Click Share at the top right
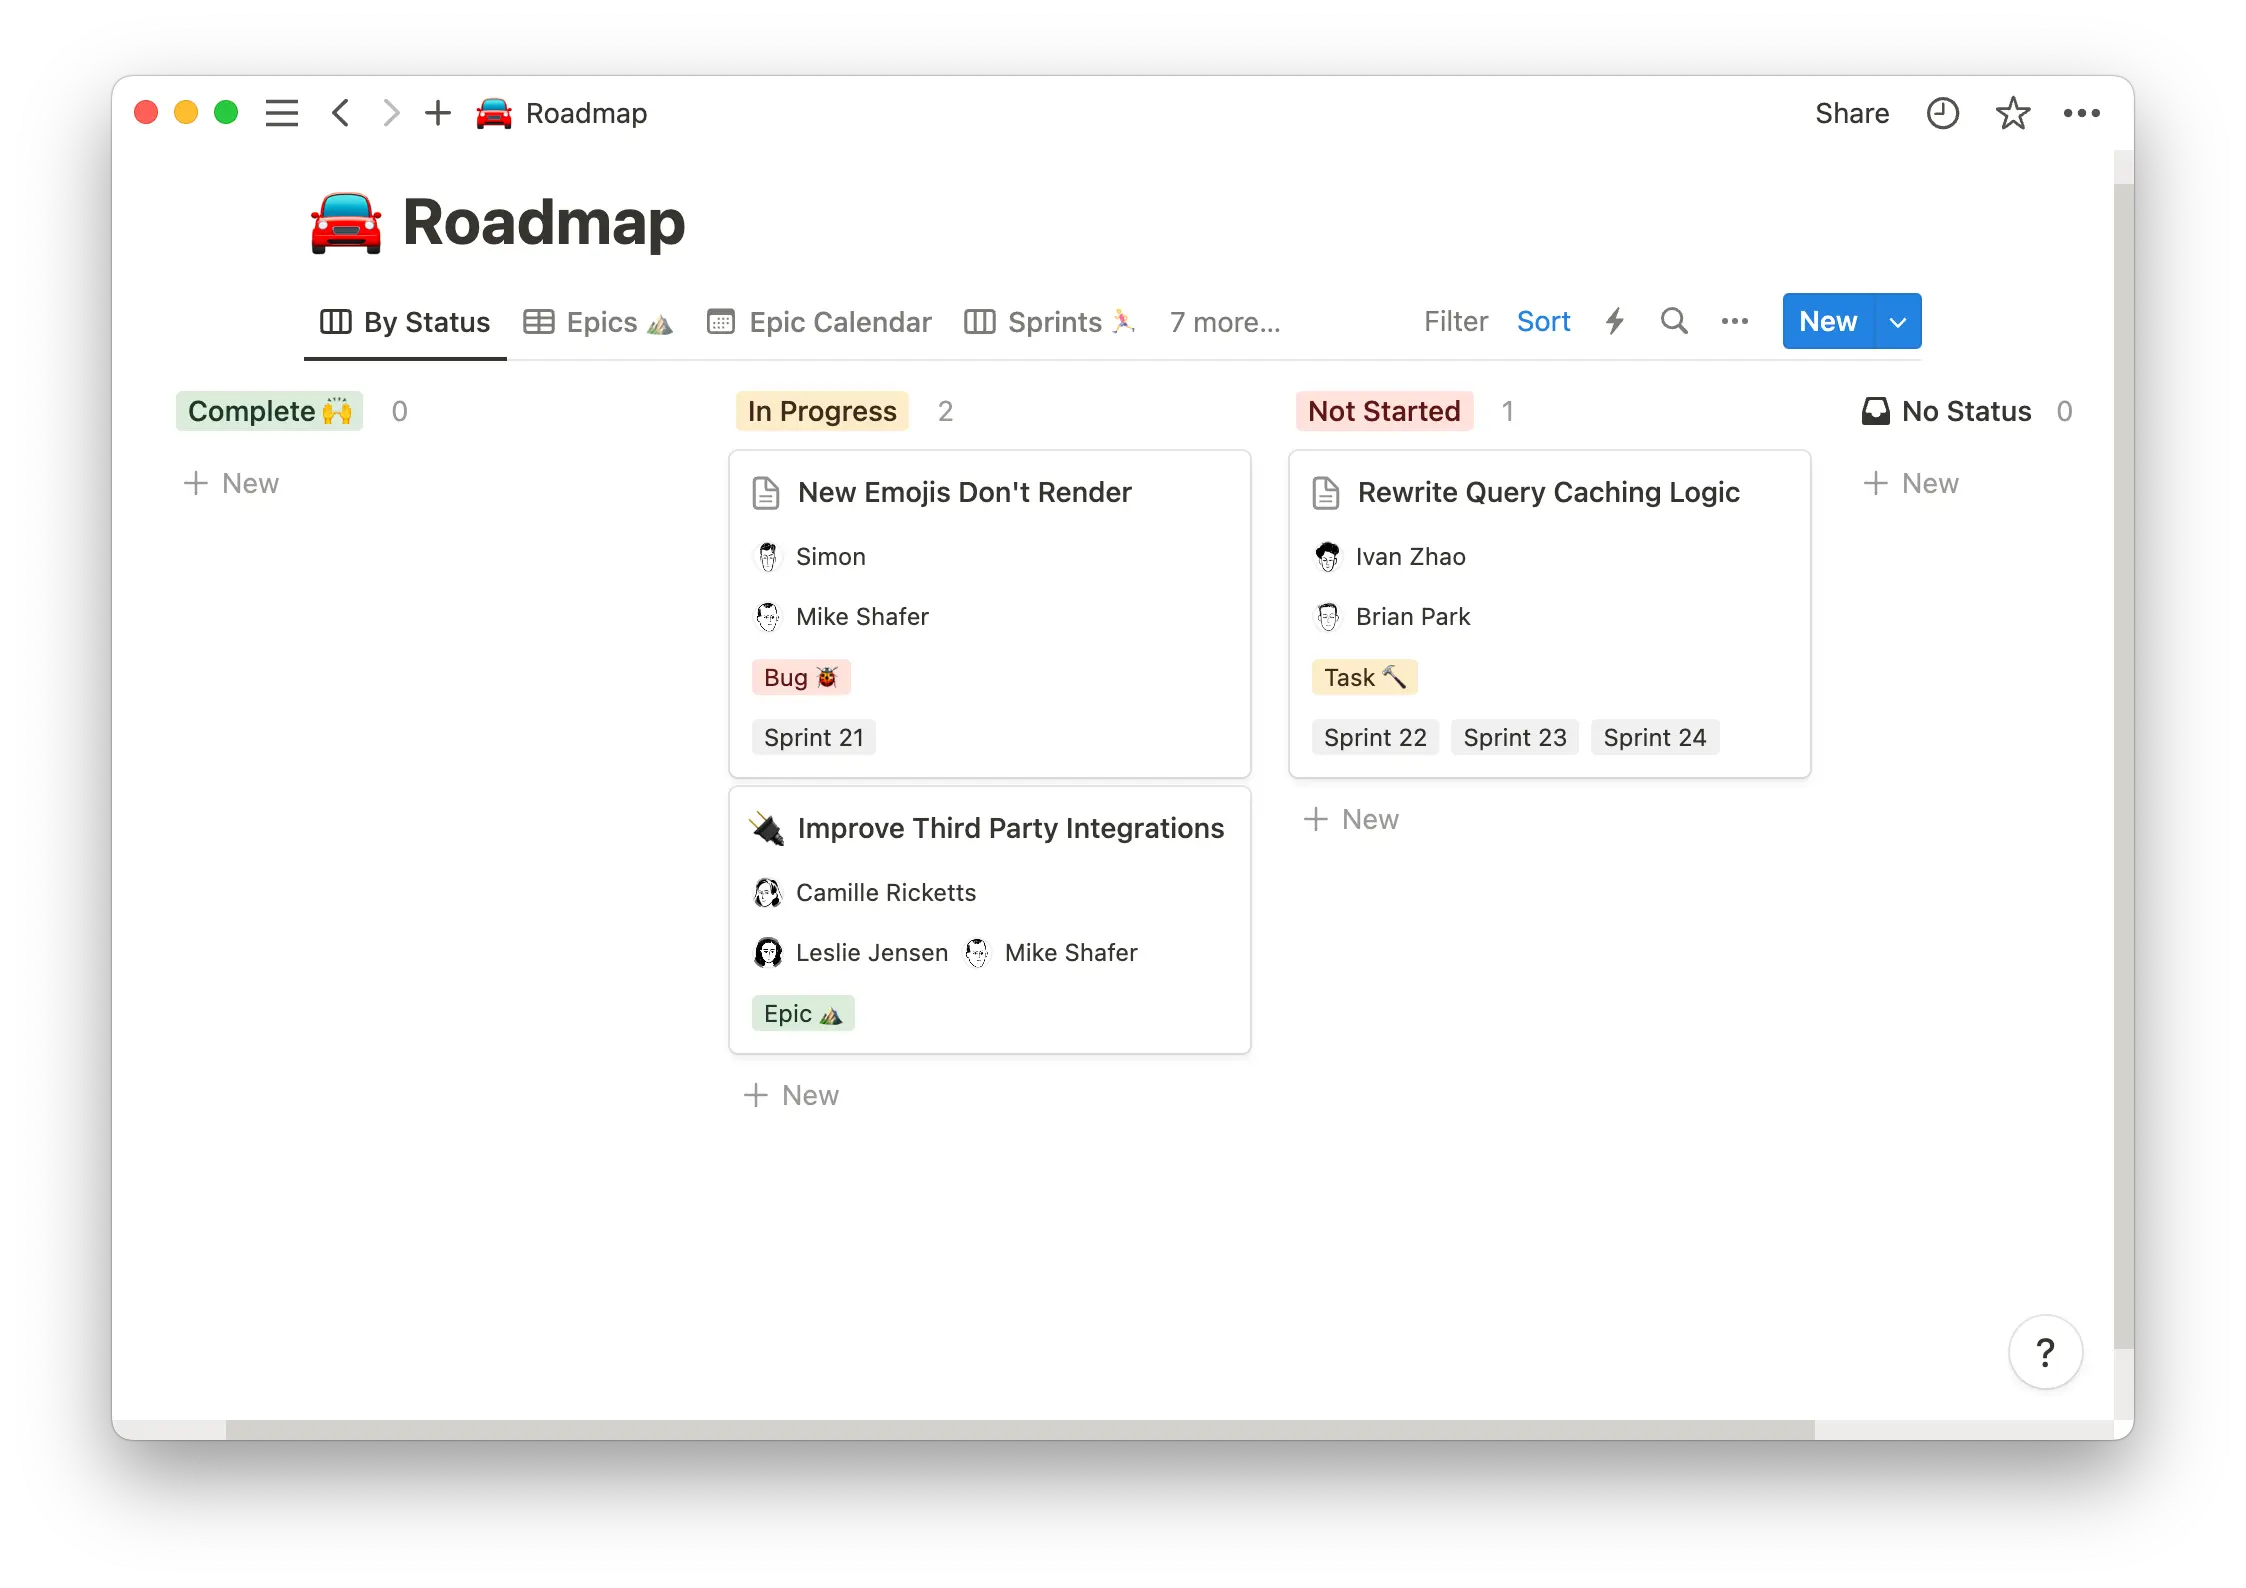Screen dimensions: 2246x1588 click(1851, 113)
